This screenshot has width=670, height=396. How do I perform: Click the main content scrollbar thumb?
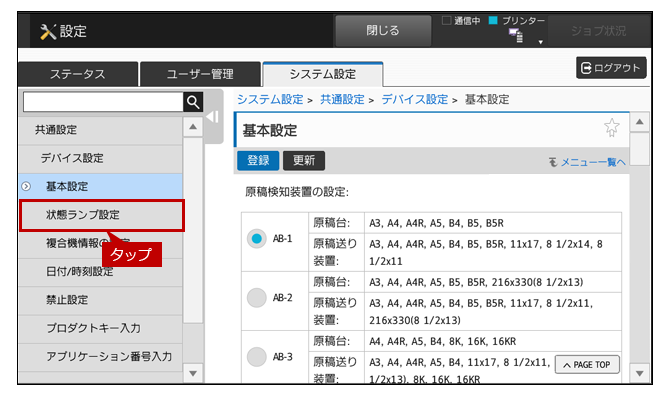tap(640, 149)
